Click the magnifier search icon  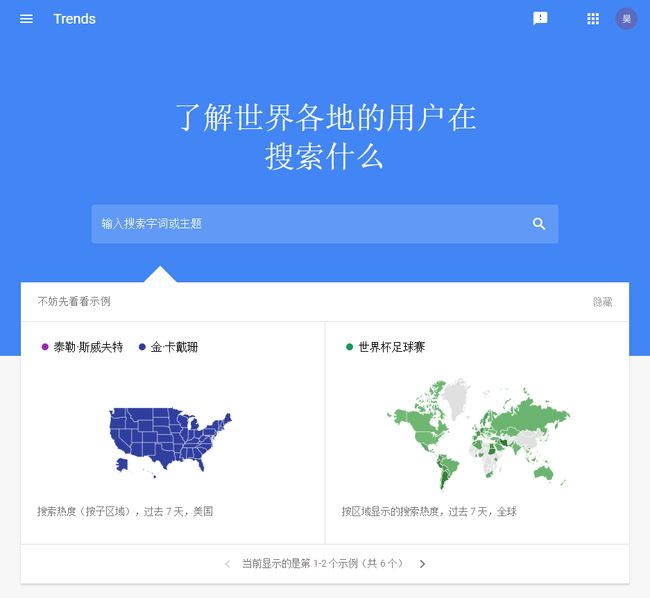point(539,224)
